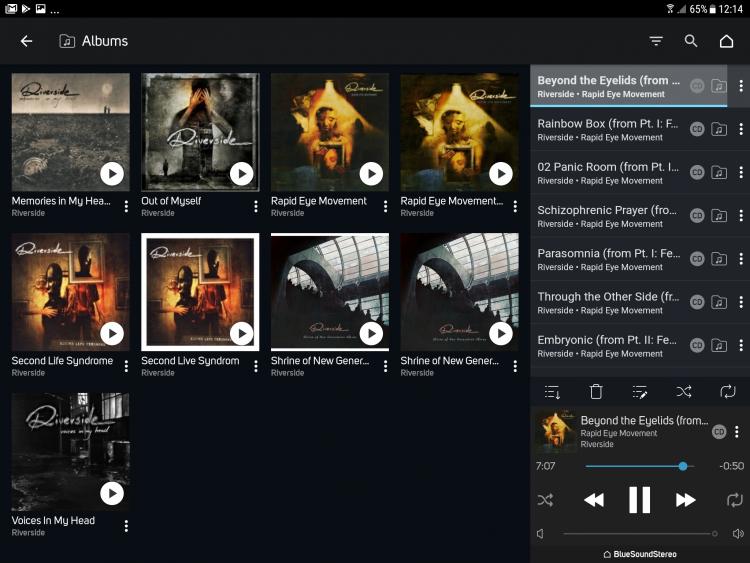Open options menu for Memories in My Head
The width and height of the screenshot is (750, 563).
click(x=126, y=206)
